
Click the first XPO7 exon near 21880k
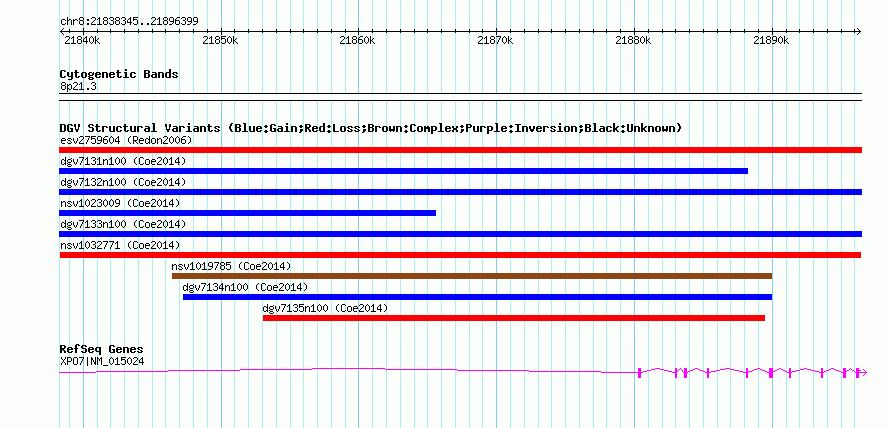click(x=639, y=372)
